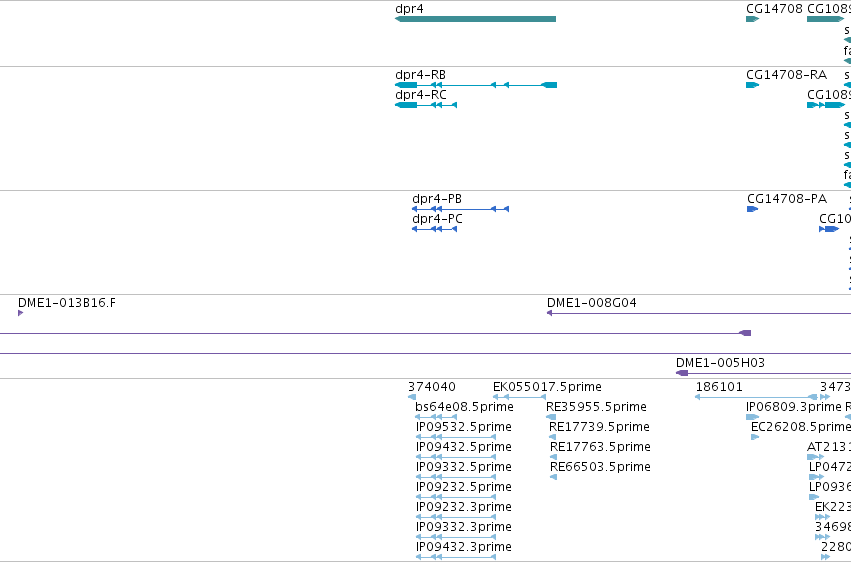This screenshot has width=851, height=562.
Task: Click the DME1-008G04 clone label
Action: point(592,303)
